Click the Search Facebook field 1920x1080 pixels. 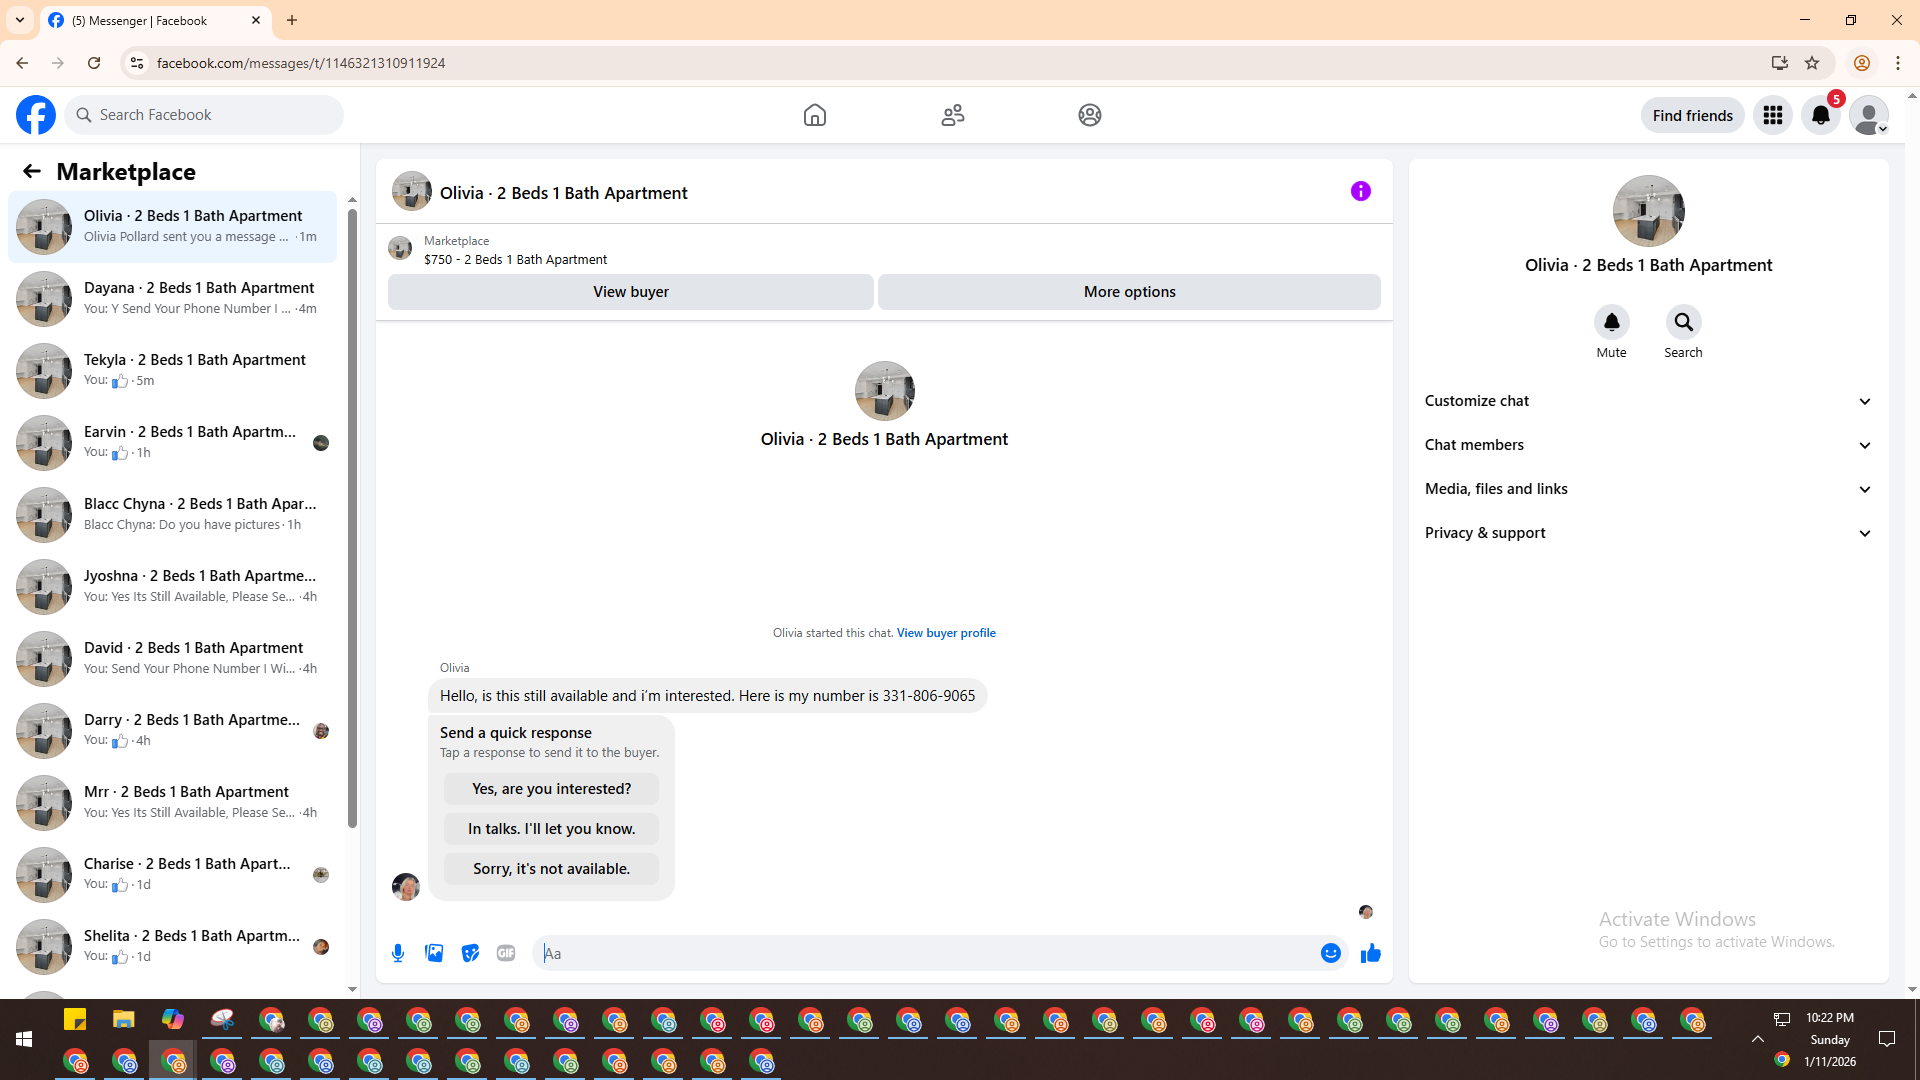(x=204, y=115)
